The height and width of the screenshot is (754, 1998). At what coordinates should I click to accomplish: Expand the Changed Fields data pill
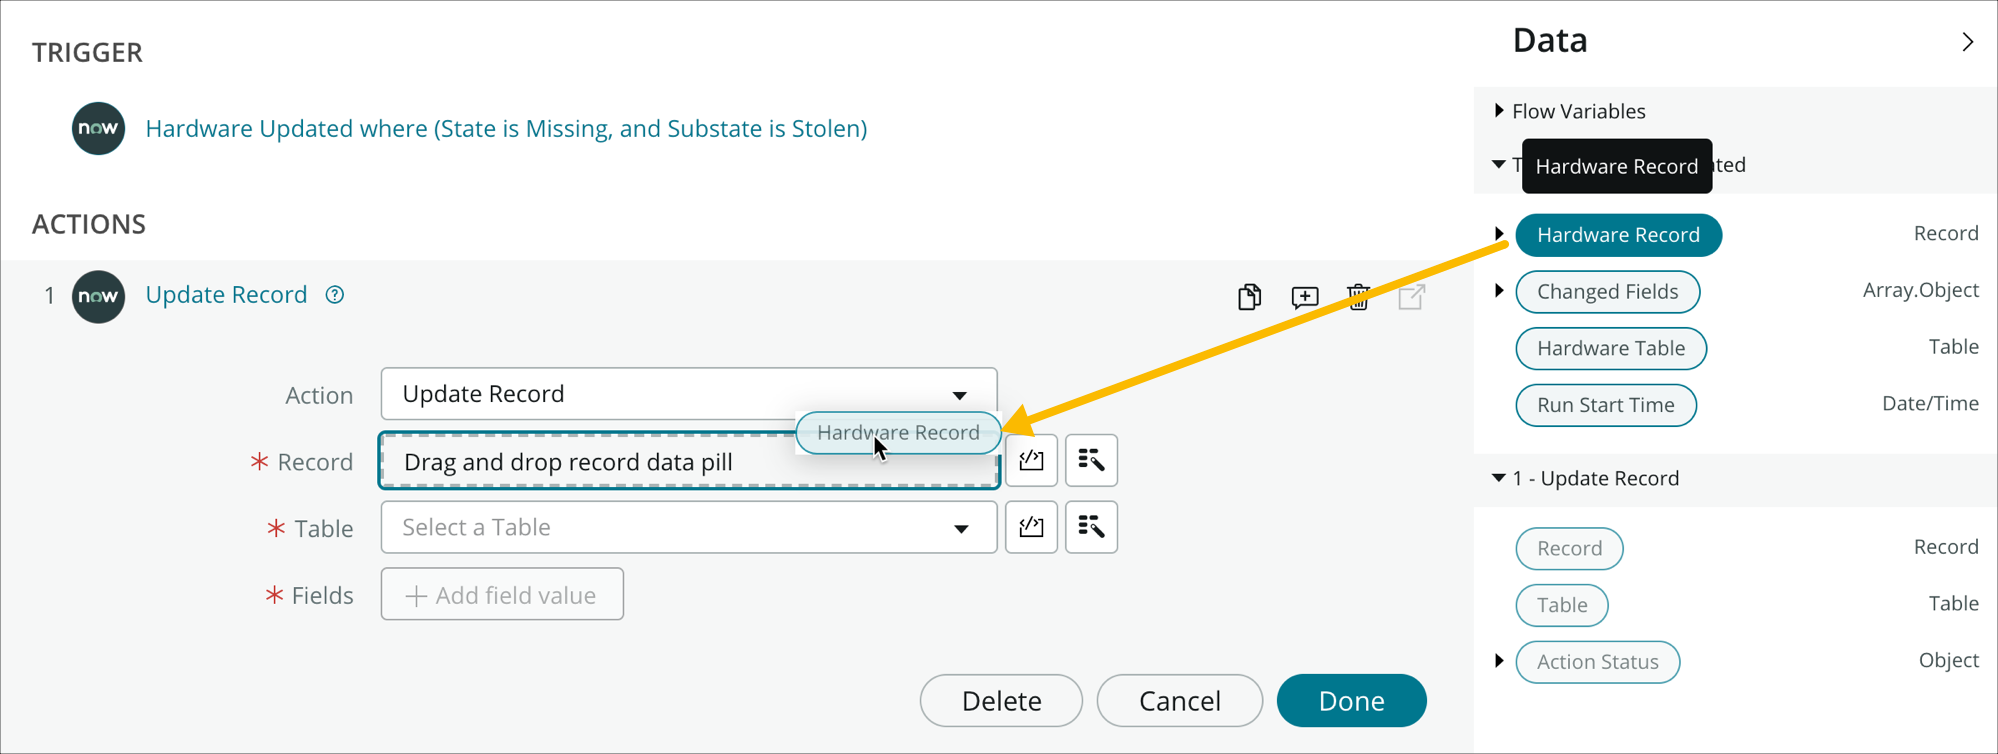(x=1499, y=290)
